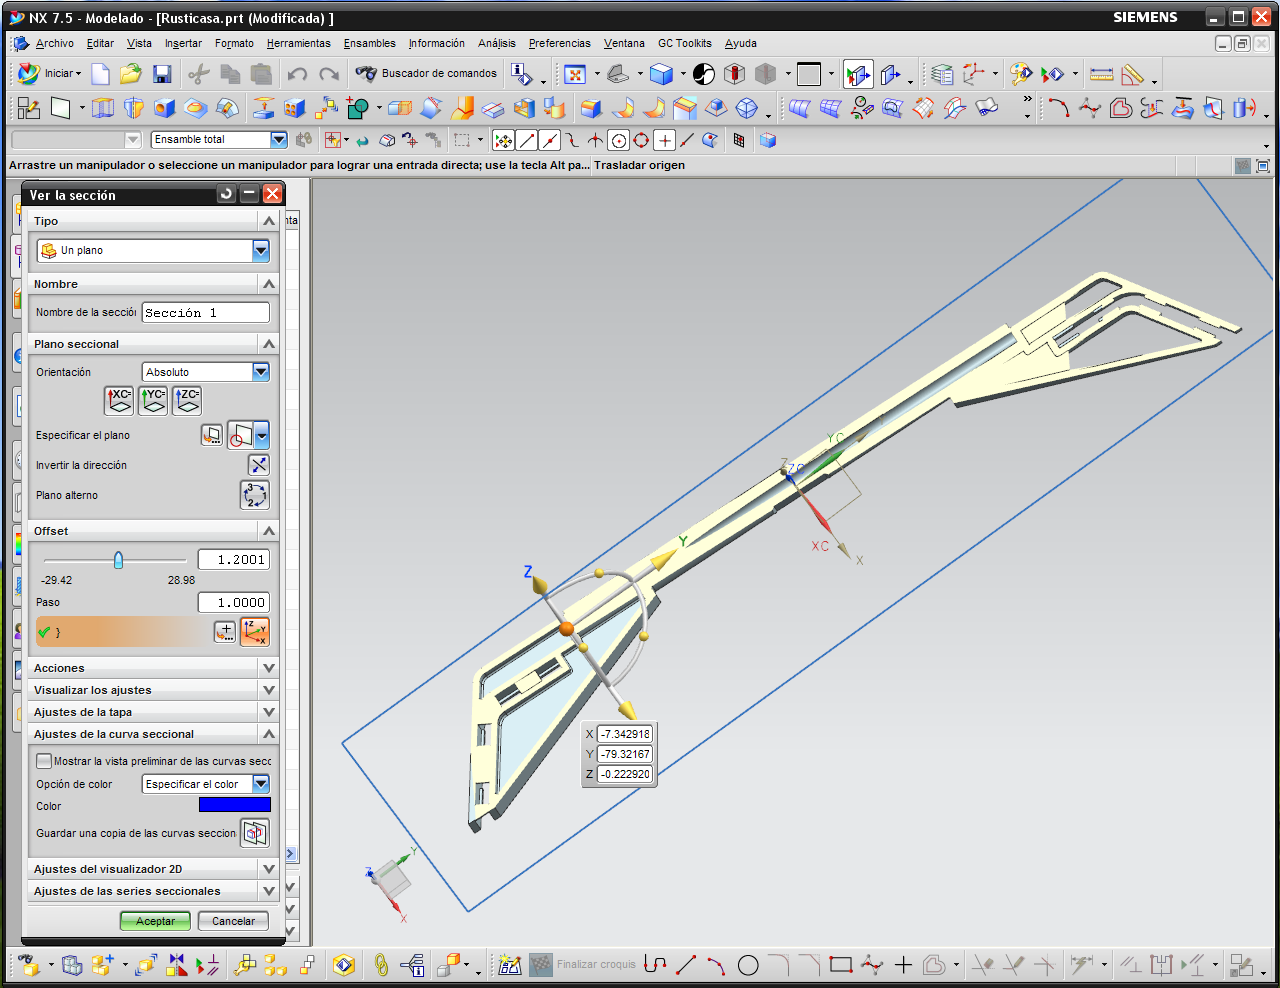Click the rectangle sketch tool in bottom toolbar
This screenshot has width=1280, height=988.
coord(841,965)
